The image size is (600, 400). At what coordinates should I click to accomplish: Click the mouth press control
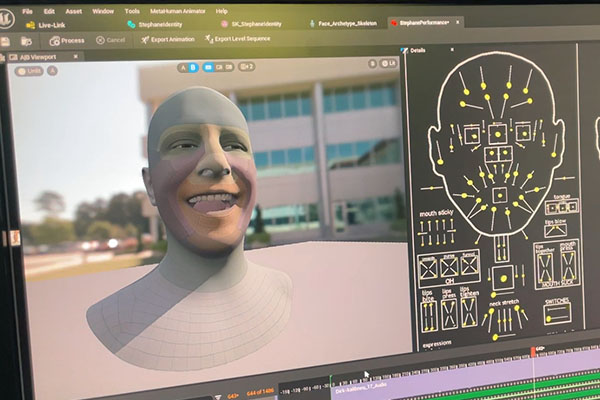tap(568, 265)
